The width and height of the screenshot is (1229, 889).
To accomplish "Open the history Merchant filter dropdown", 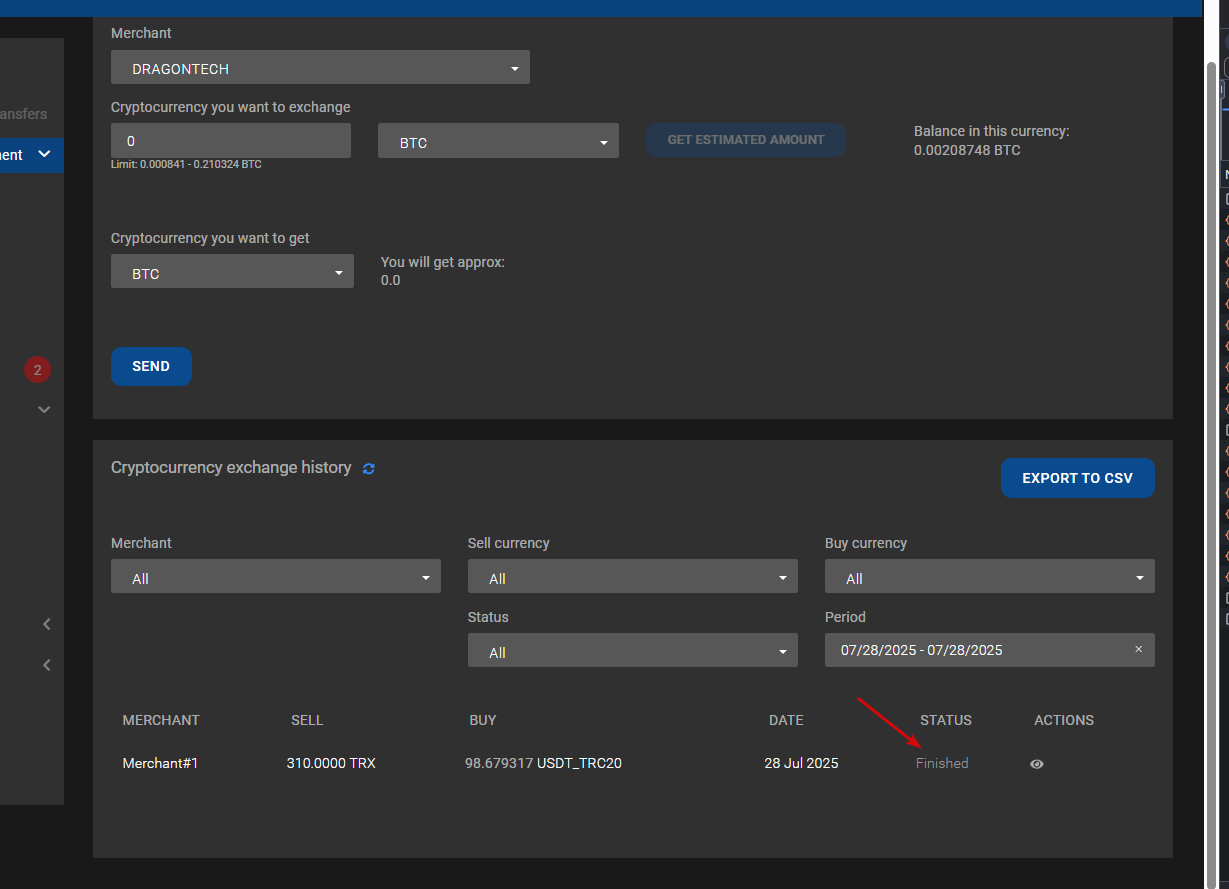I will 276,576.
